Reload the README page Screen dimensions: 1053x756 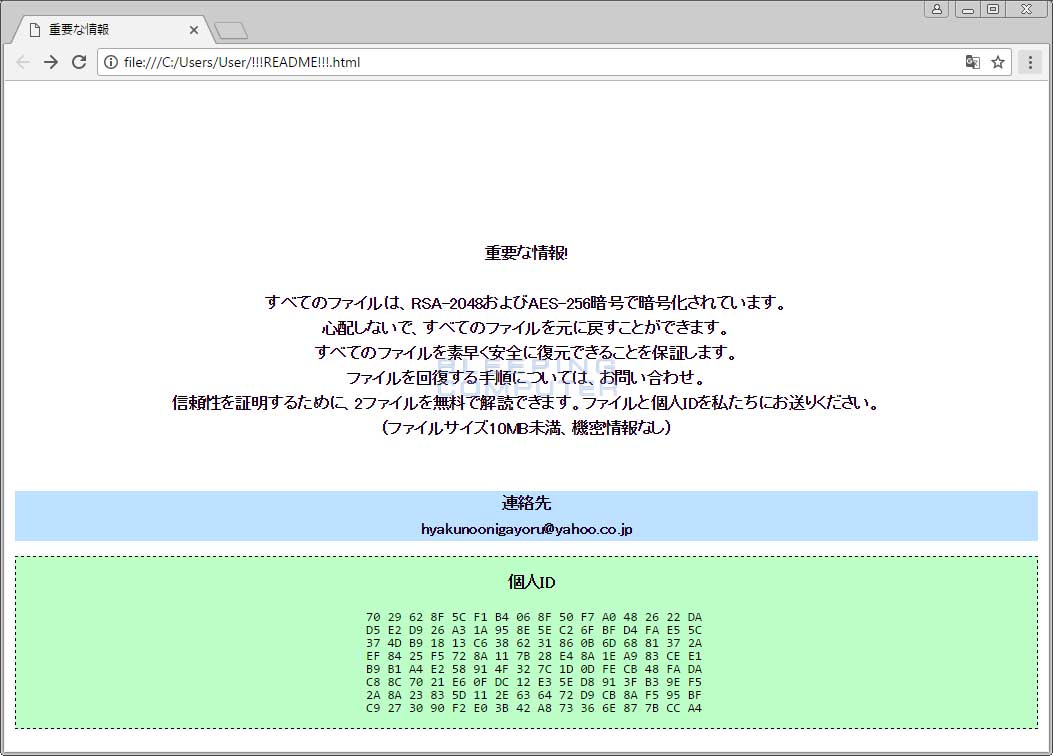coord(79,62)
